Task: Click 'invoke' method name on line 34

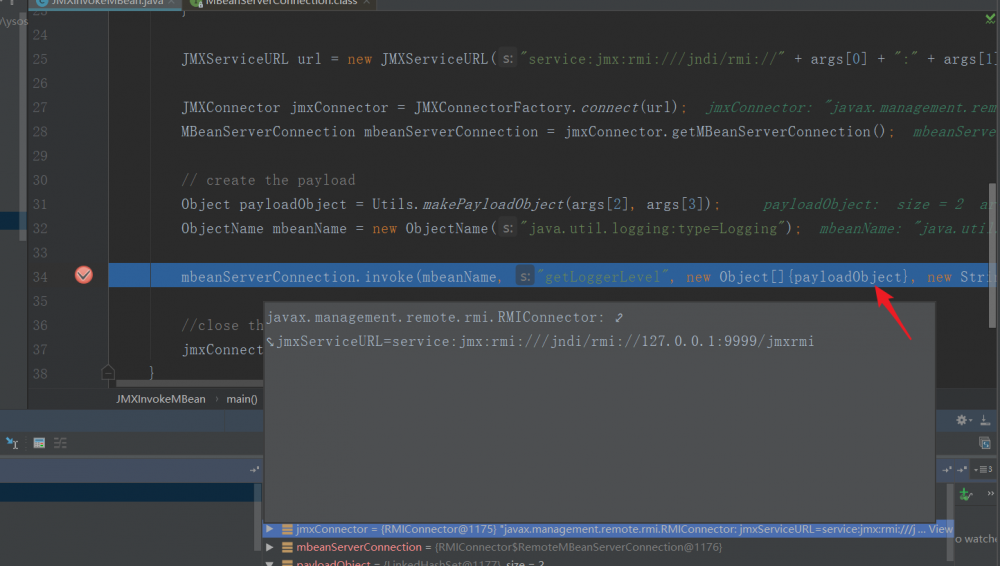Action: pyautogui.click(x=390, y=276)
